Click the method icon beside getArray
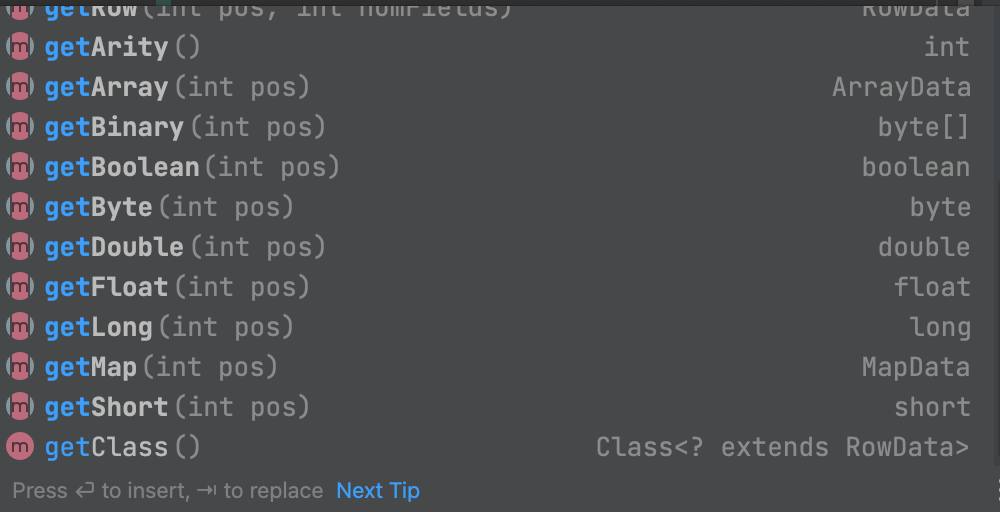The width and height of the screenshot is (1000, 512). tap(20, 87)
